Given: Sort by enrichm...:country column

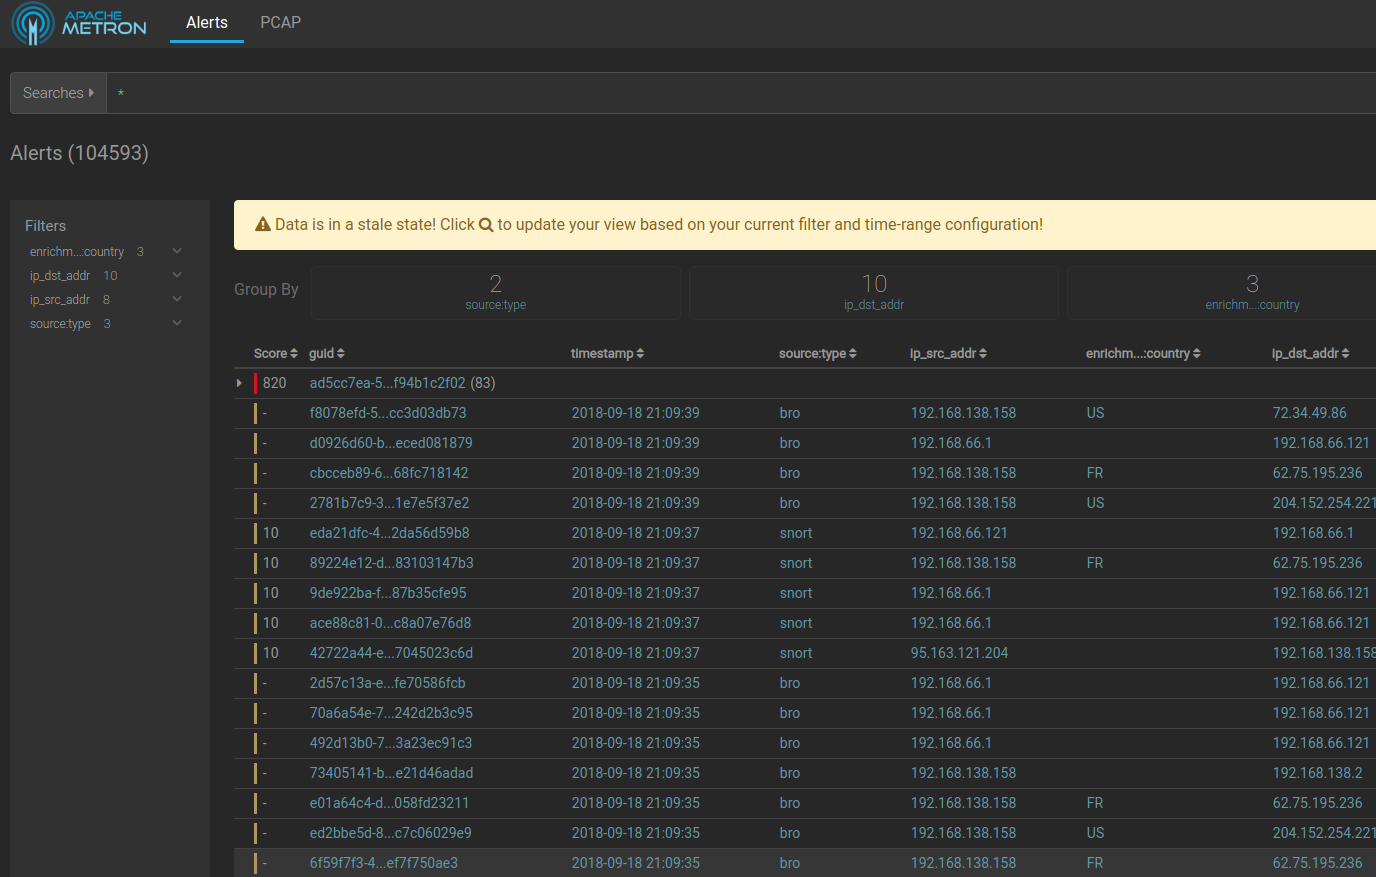Looking at the screenshot, I should [x=1144, y=354].
